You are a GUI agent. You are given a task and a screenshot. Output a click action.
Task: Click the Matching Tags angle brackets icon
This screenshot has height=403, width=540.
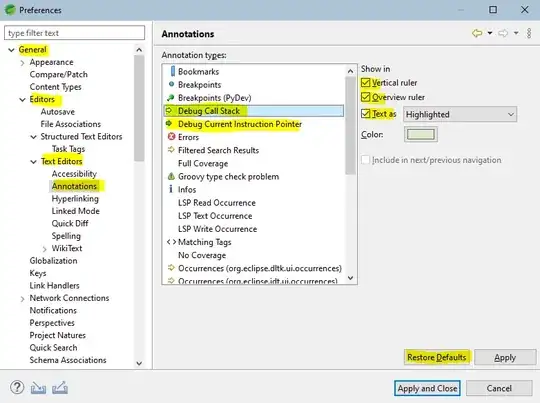(171, 242)
